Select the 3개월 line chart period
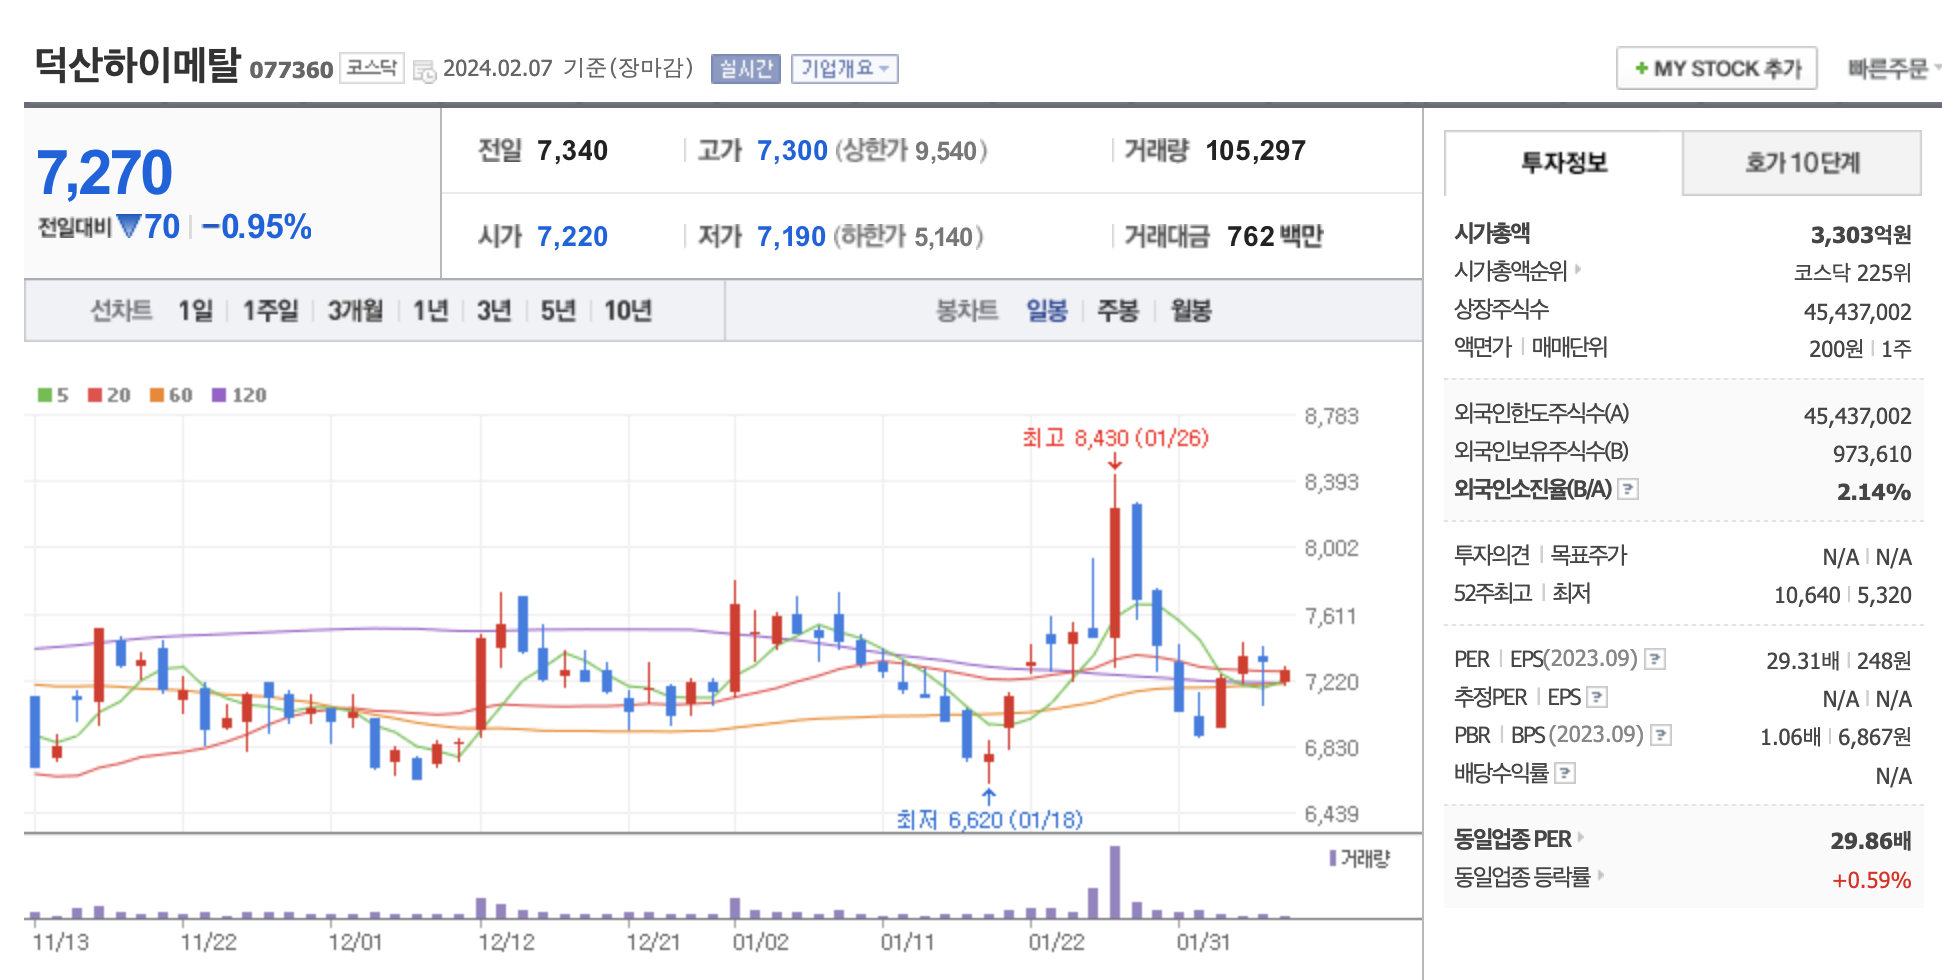Image resolution: width=1942 pixels, height=980 pixels. (356, 311)
